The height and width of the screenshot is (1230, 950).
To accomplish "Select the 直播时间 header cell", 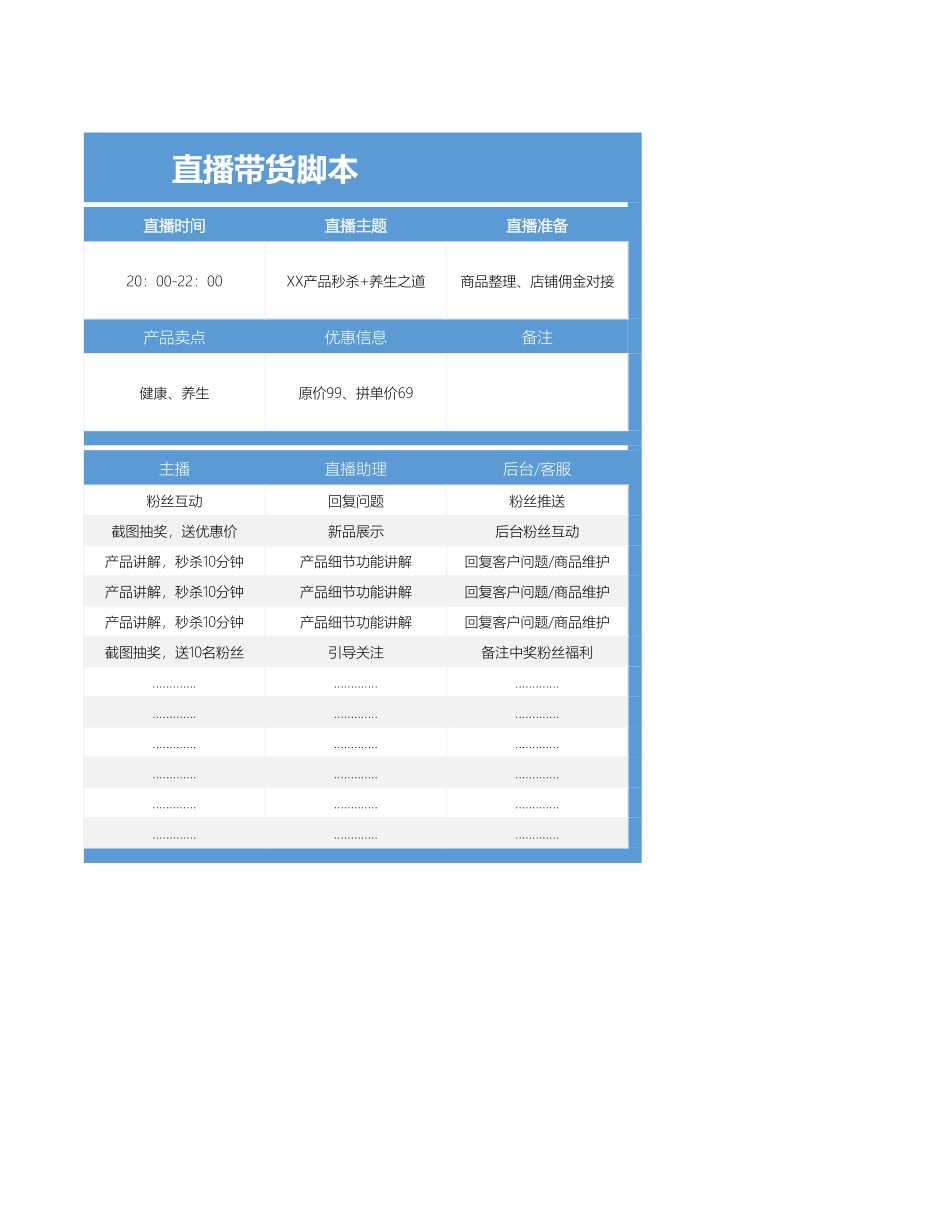I will pyautogui.click(x=174, y=226).
